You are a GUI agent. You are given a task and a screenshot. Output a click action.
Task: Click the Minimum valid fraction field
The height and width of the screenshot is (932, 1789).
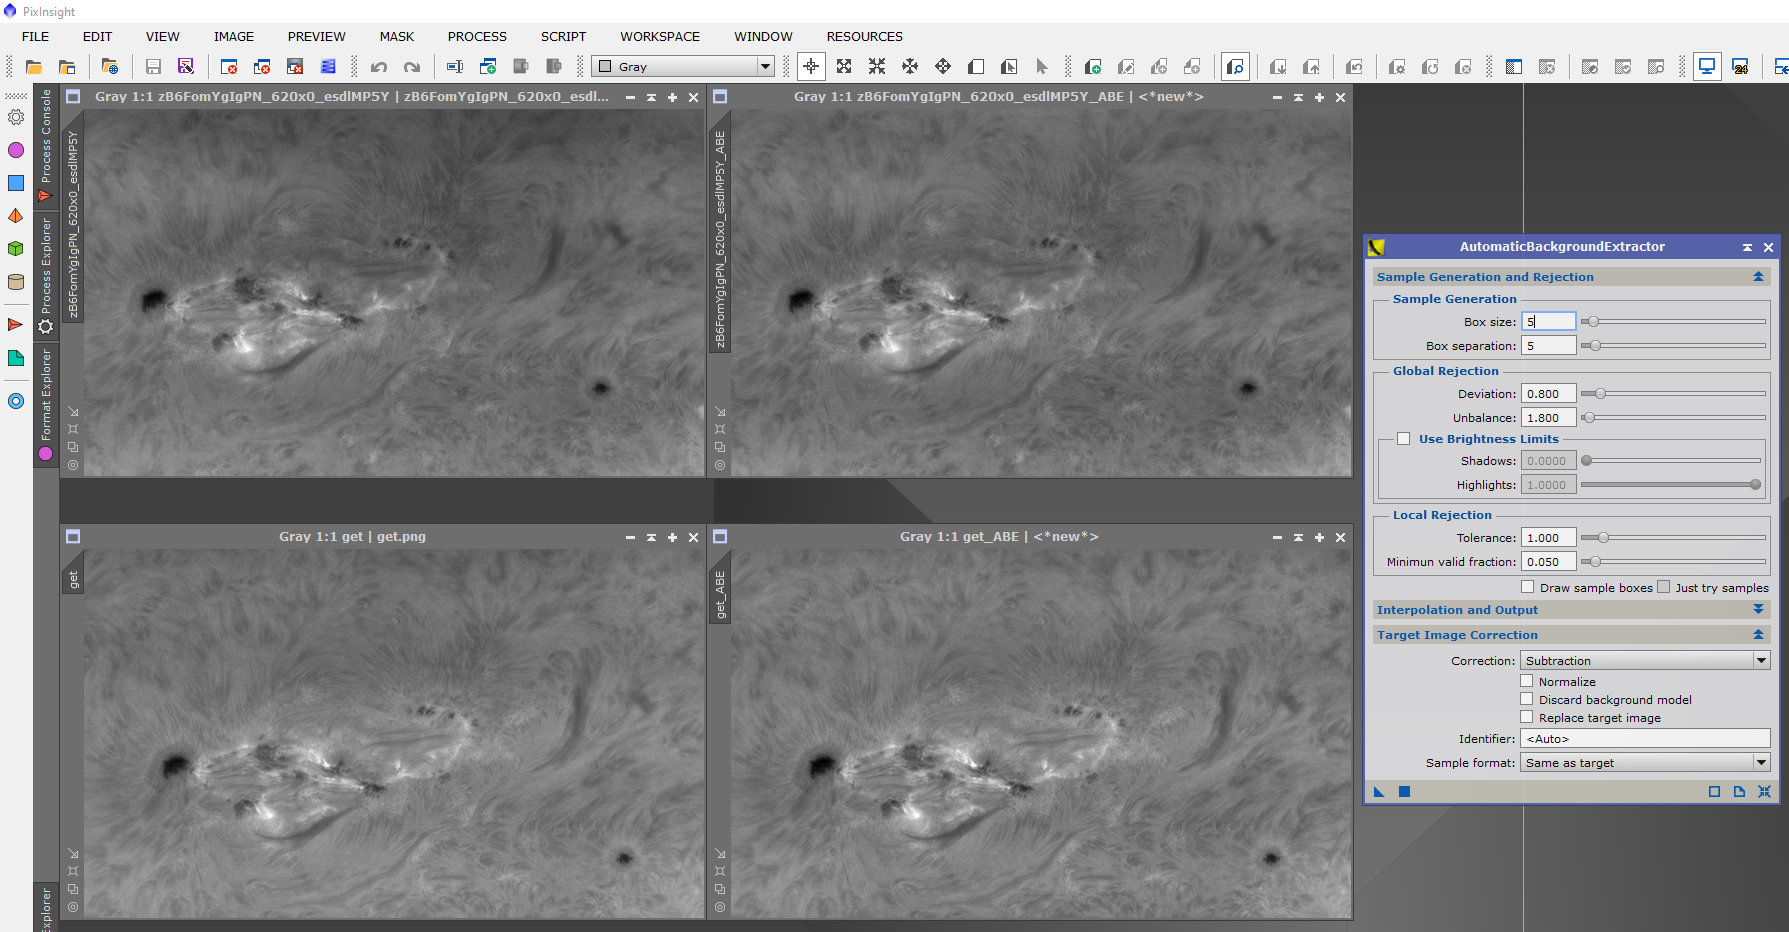pos(1548,562)
